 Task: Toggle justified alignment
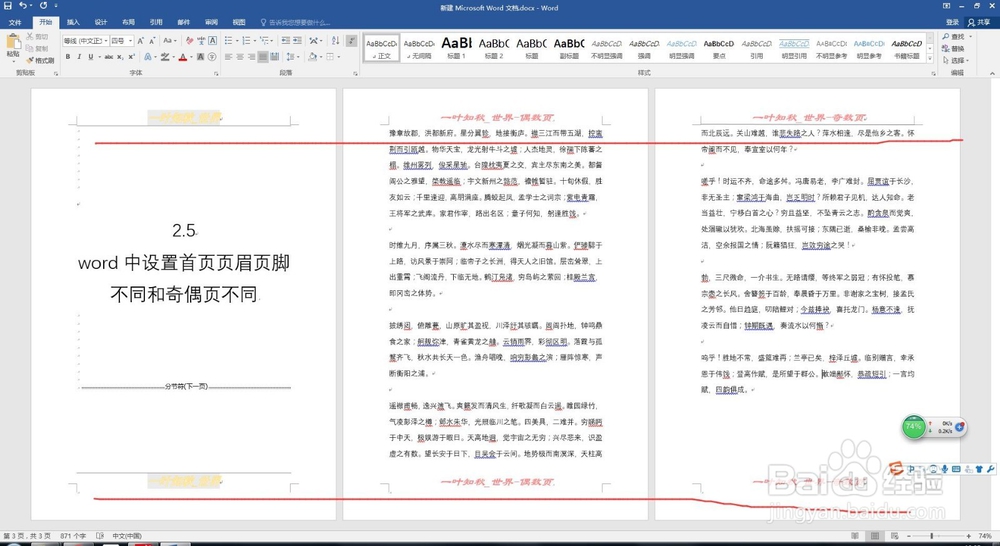coord(263,57)
